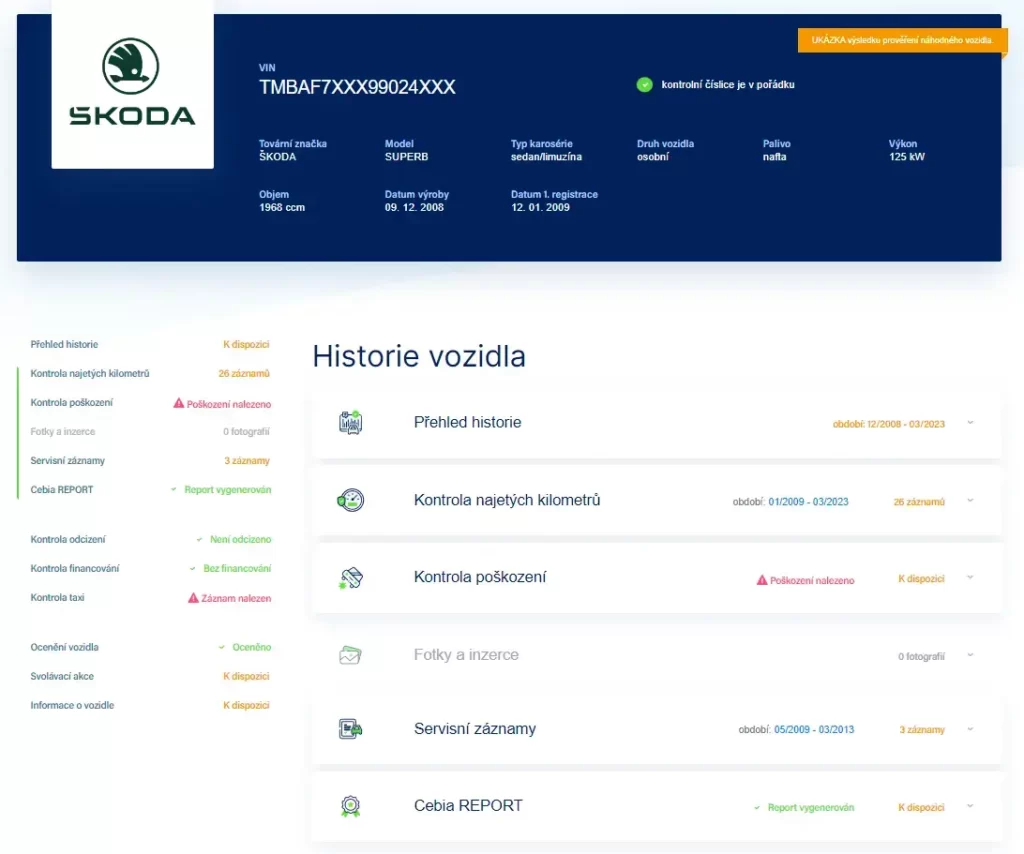Click the green check icon beside kontrolní číslice
This screenshot has height=854, width=1024.
645,85
